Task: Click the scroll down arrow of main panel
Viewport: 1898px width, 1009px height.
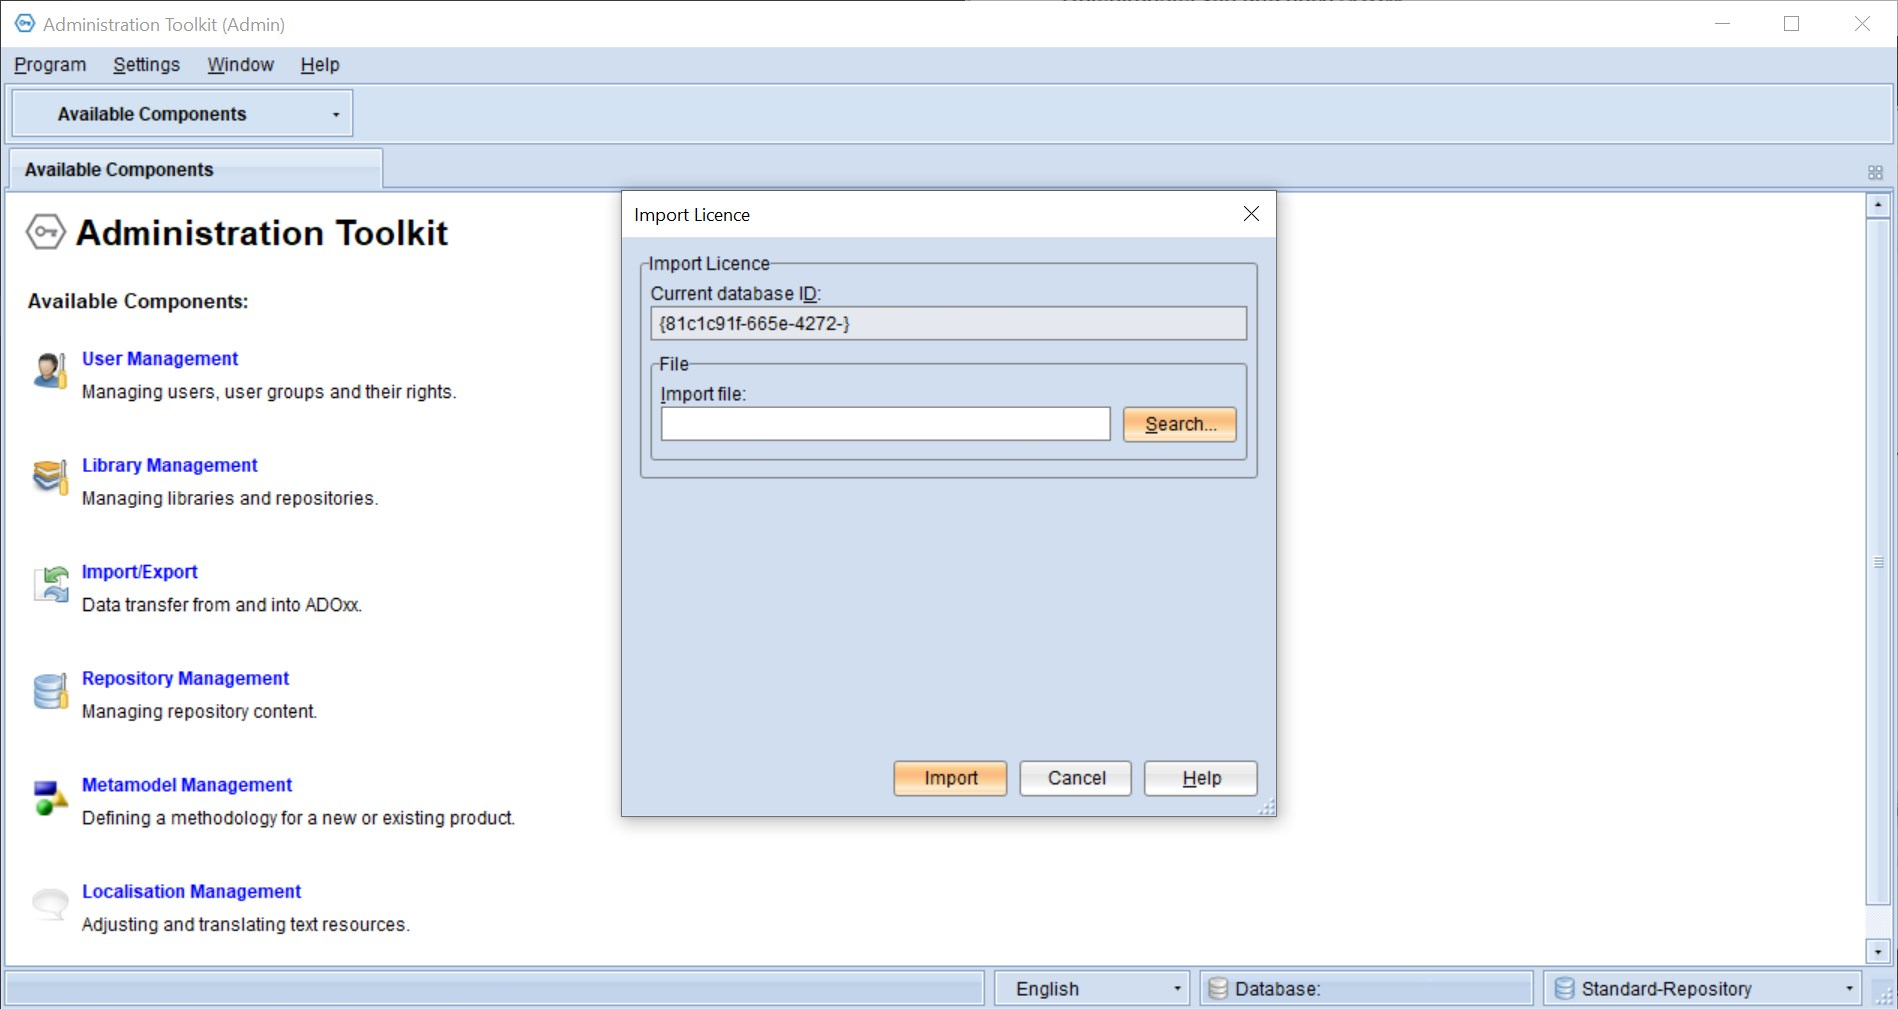Action: [1877, 952]
